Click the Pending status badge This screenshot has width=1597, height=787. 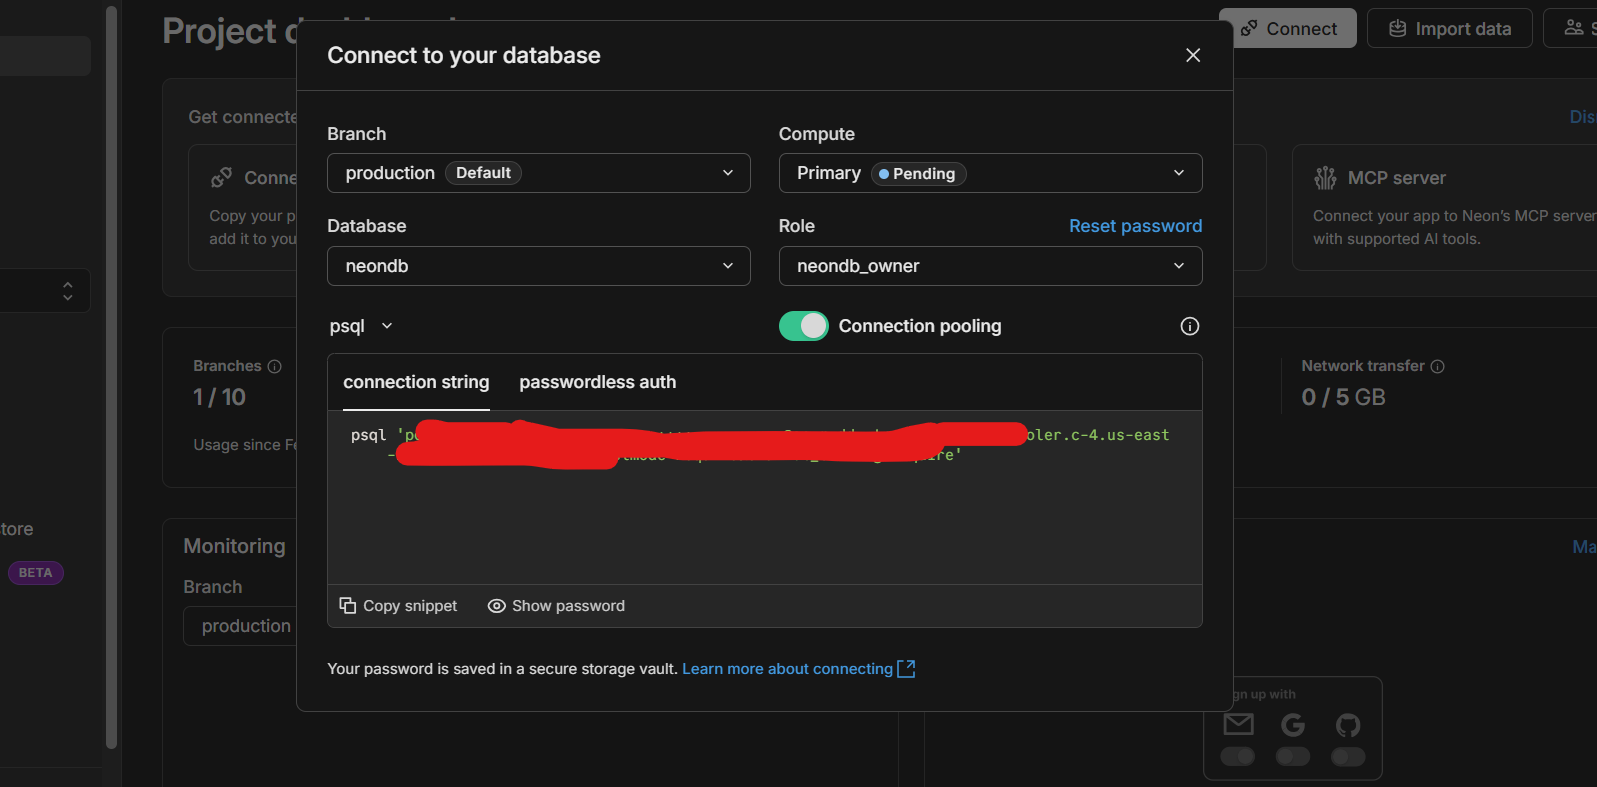coord(918,174)
